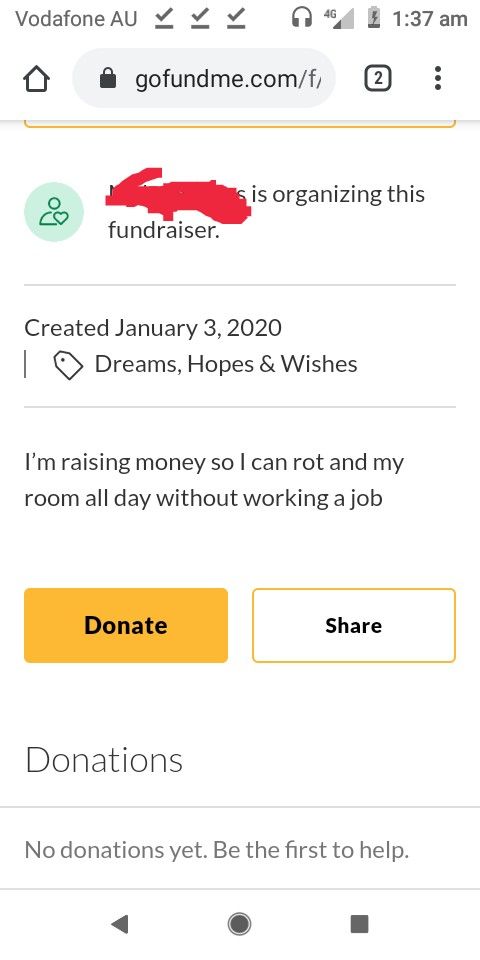Tap the Chrome home icon
480x960 pixels.
click(x=36, y=78)
